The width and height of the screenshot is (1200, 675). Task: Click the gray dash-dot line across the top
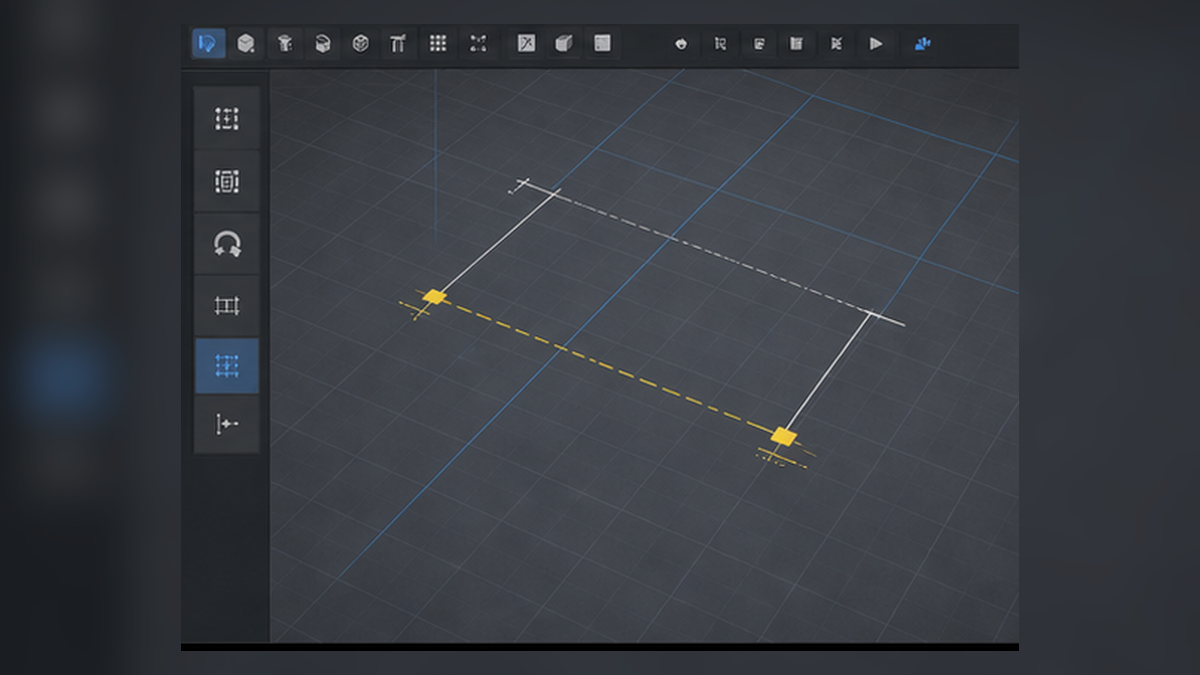click(x=712, y=252)
